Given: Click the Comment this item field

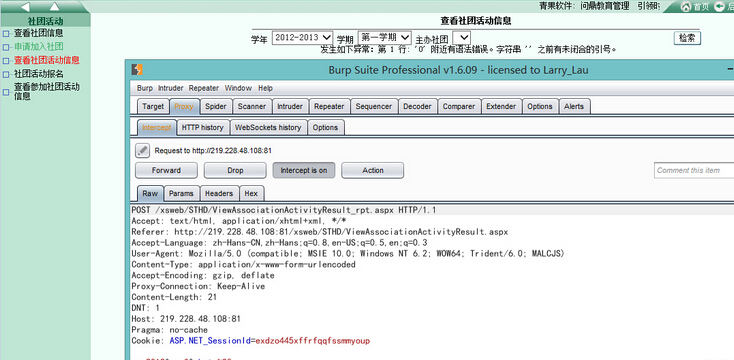Looking at the screenshot, I should click(694, 170).
